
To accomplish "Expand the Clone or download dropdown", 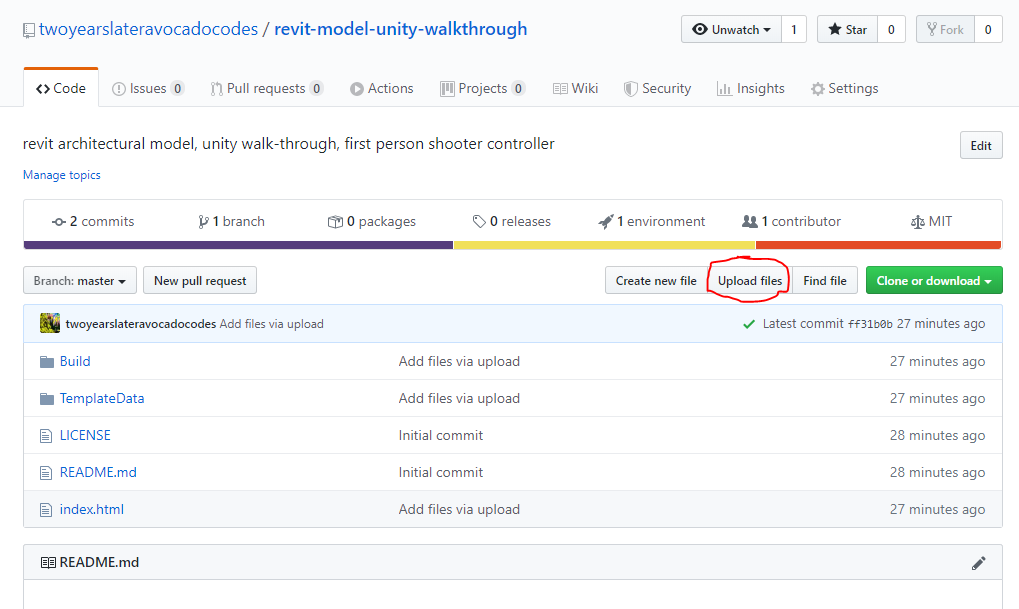I will coord(934,281).
